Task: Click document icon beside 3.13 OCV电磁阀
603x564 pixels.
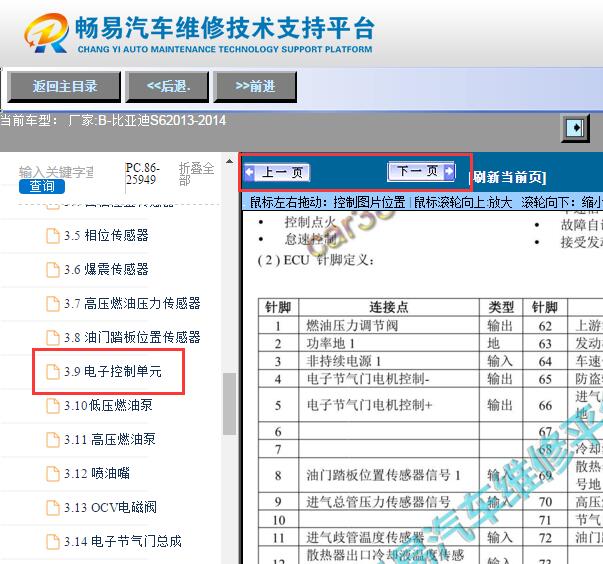Action: 53,507
